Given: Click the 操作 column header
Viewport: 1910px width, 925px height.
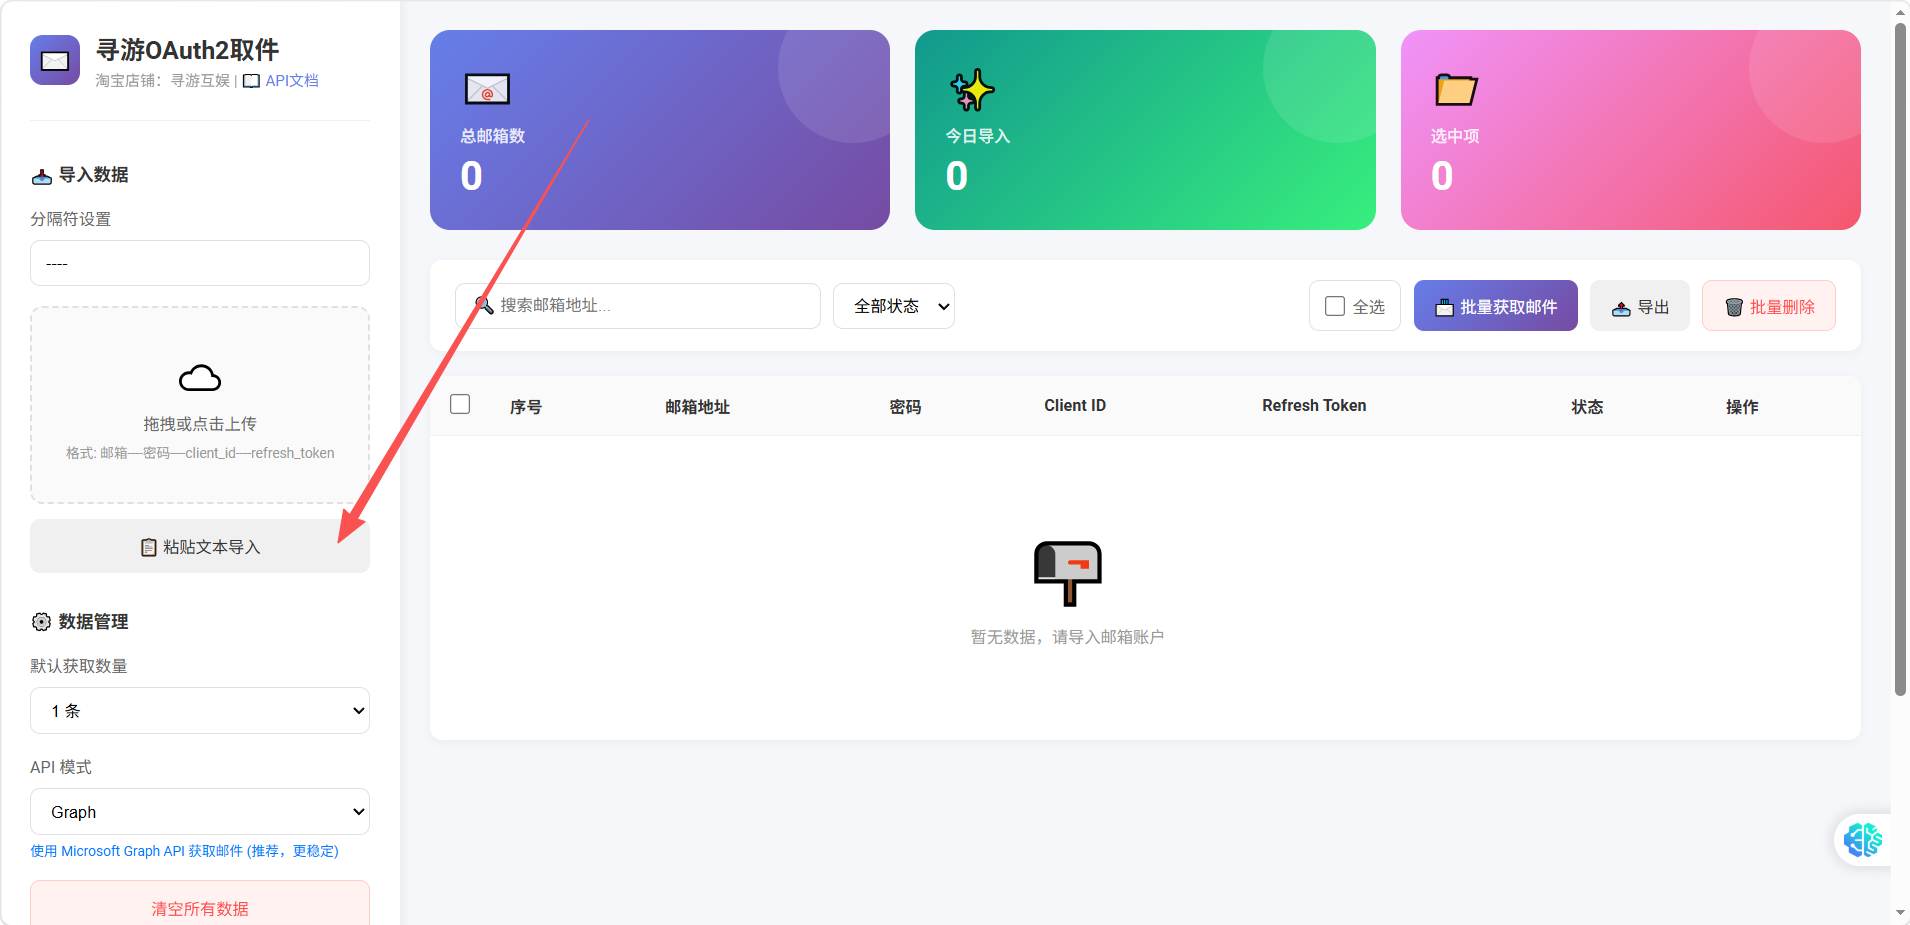Looking at the screenshot, I should (1742, 407).
